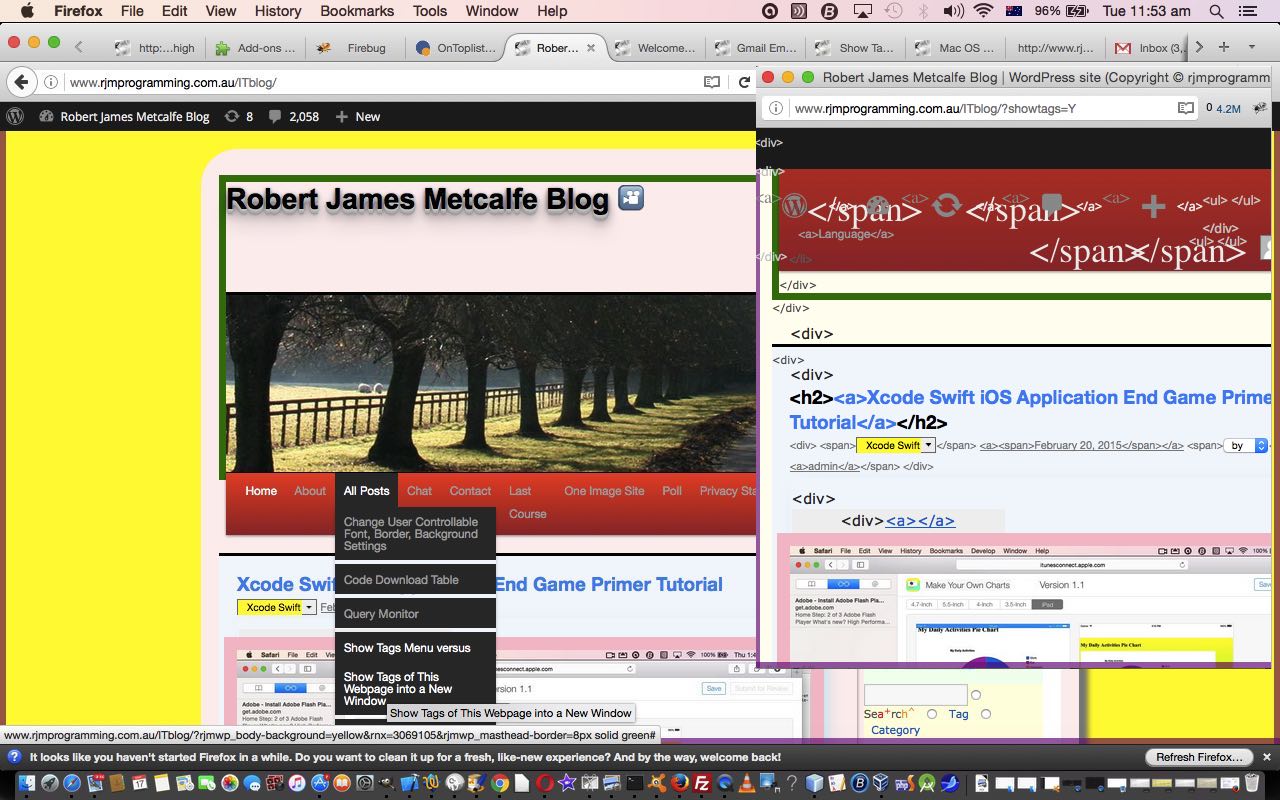The width and height of the screenshot is (1280, 800).
Task: Open FileZilla from the Dock
Action: tap(702, 783)
